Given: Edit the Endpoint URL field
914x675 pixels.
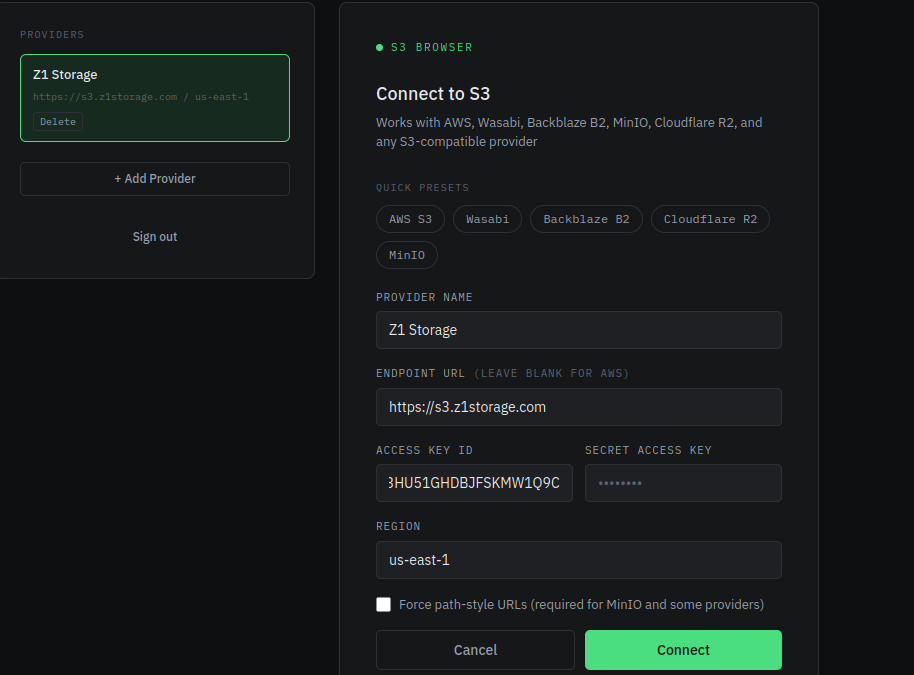Looking at the screenshot, I should point(579,407).
